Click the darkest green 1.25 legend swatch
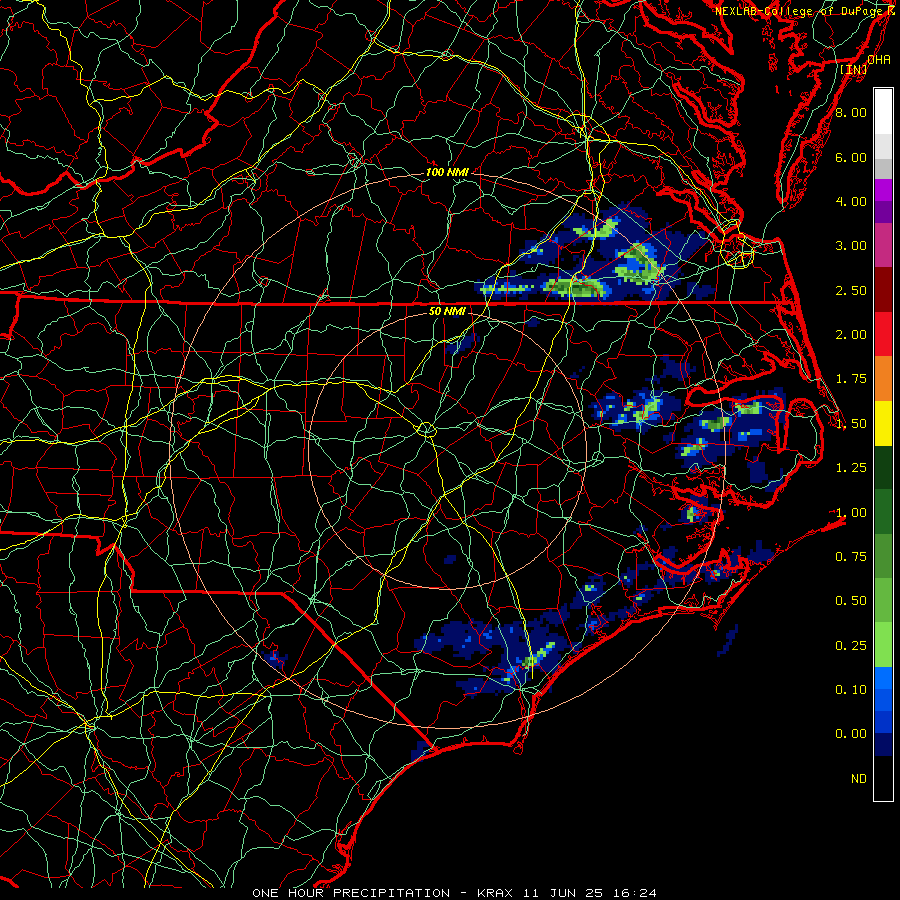 (883, 467)
